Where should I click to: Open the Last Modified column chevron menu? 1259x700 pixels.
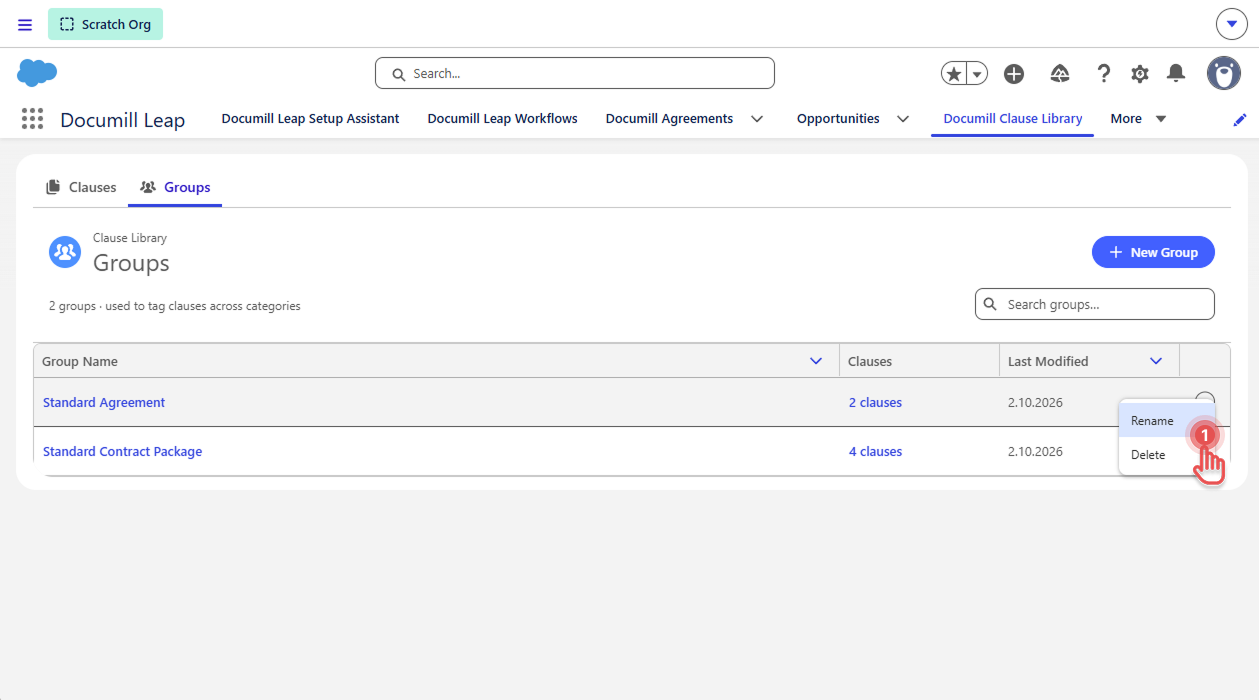pyautogui.click(x=1156, y=361)
